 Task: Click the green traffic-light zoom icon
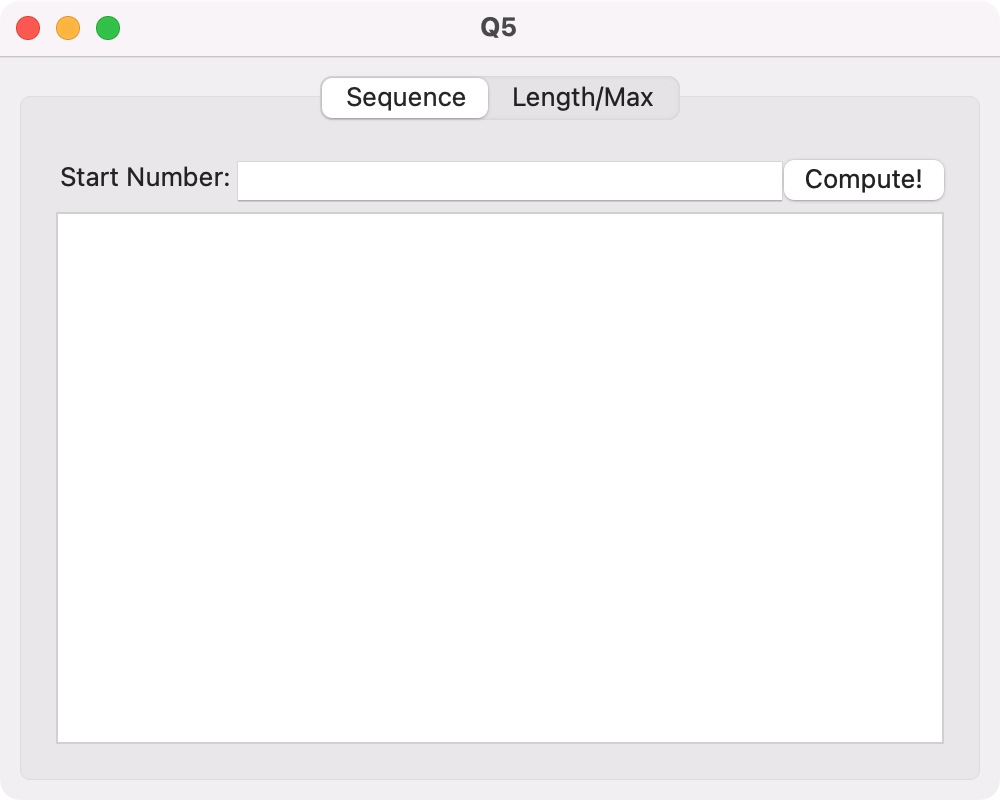[x=108, y=28]
